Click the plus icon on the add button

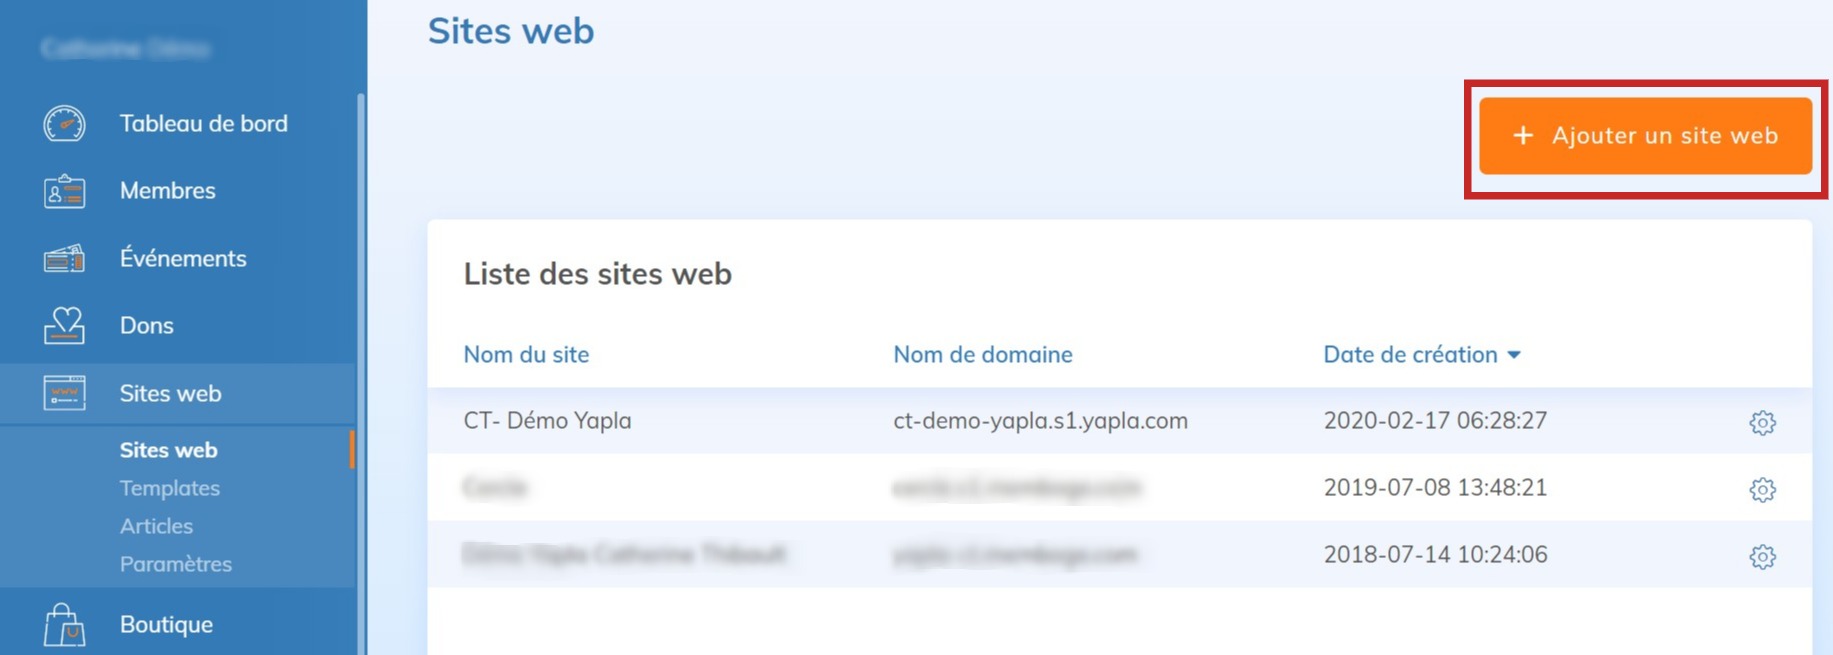(1522, 136)
